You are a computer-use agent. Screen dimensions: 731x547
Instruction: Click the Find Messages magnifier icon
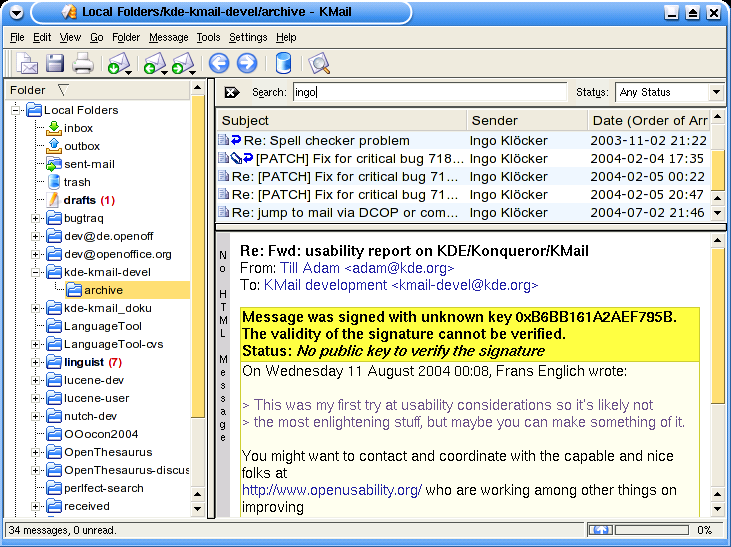click(319, 65)
